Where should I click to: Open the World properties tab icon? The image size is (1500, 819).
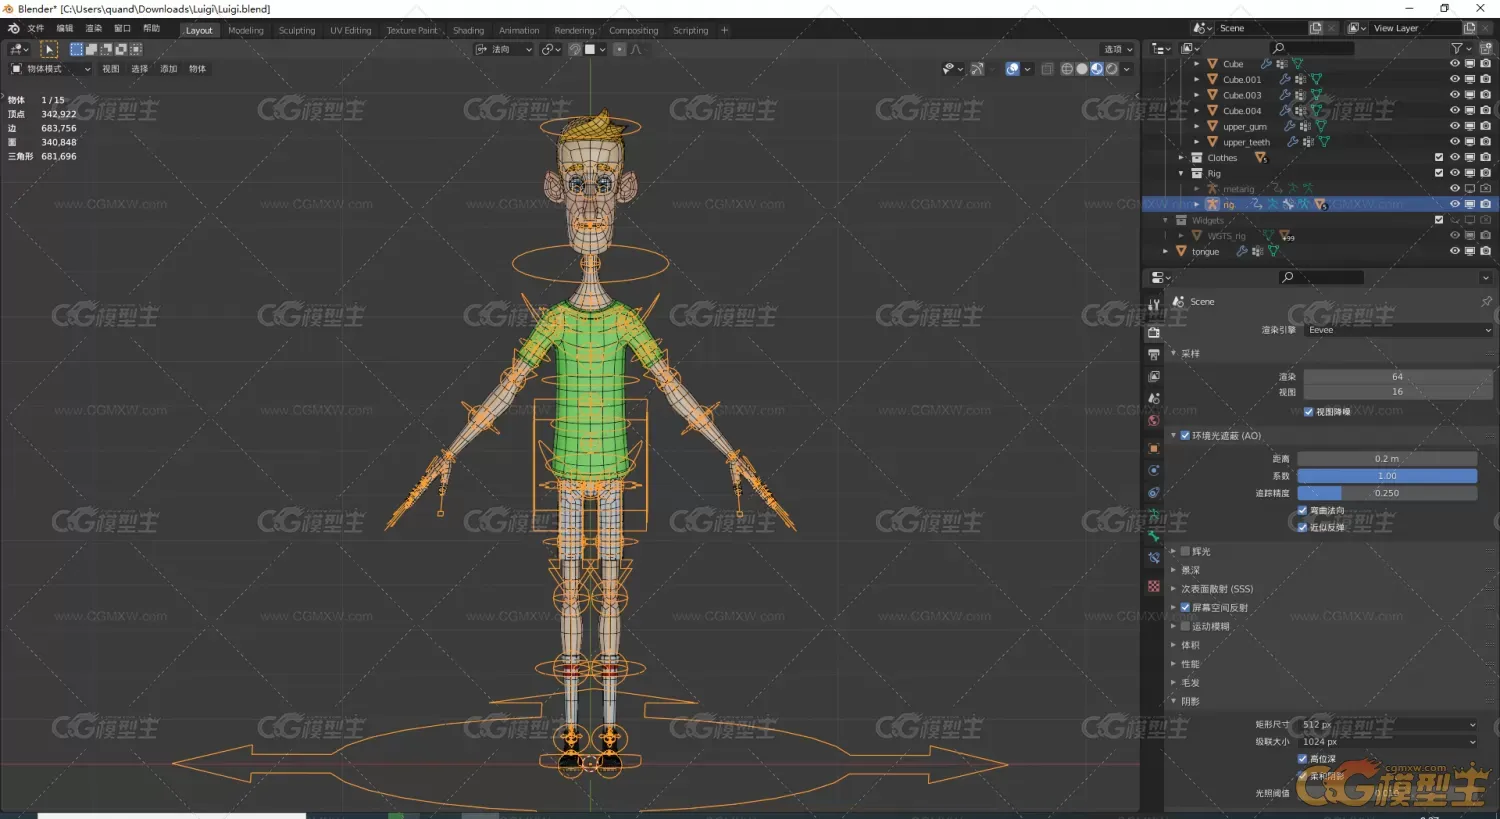1154,420
